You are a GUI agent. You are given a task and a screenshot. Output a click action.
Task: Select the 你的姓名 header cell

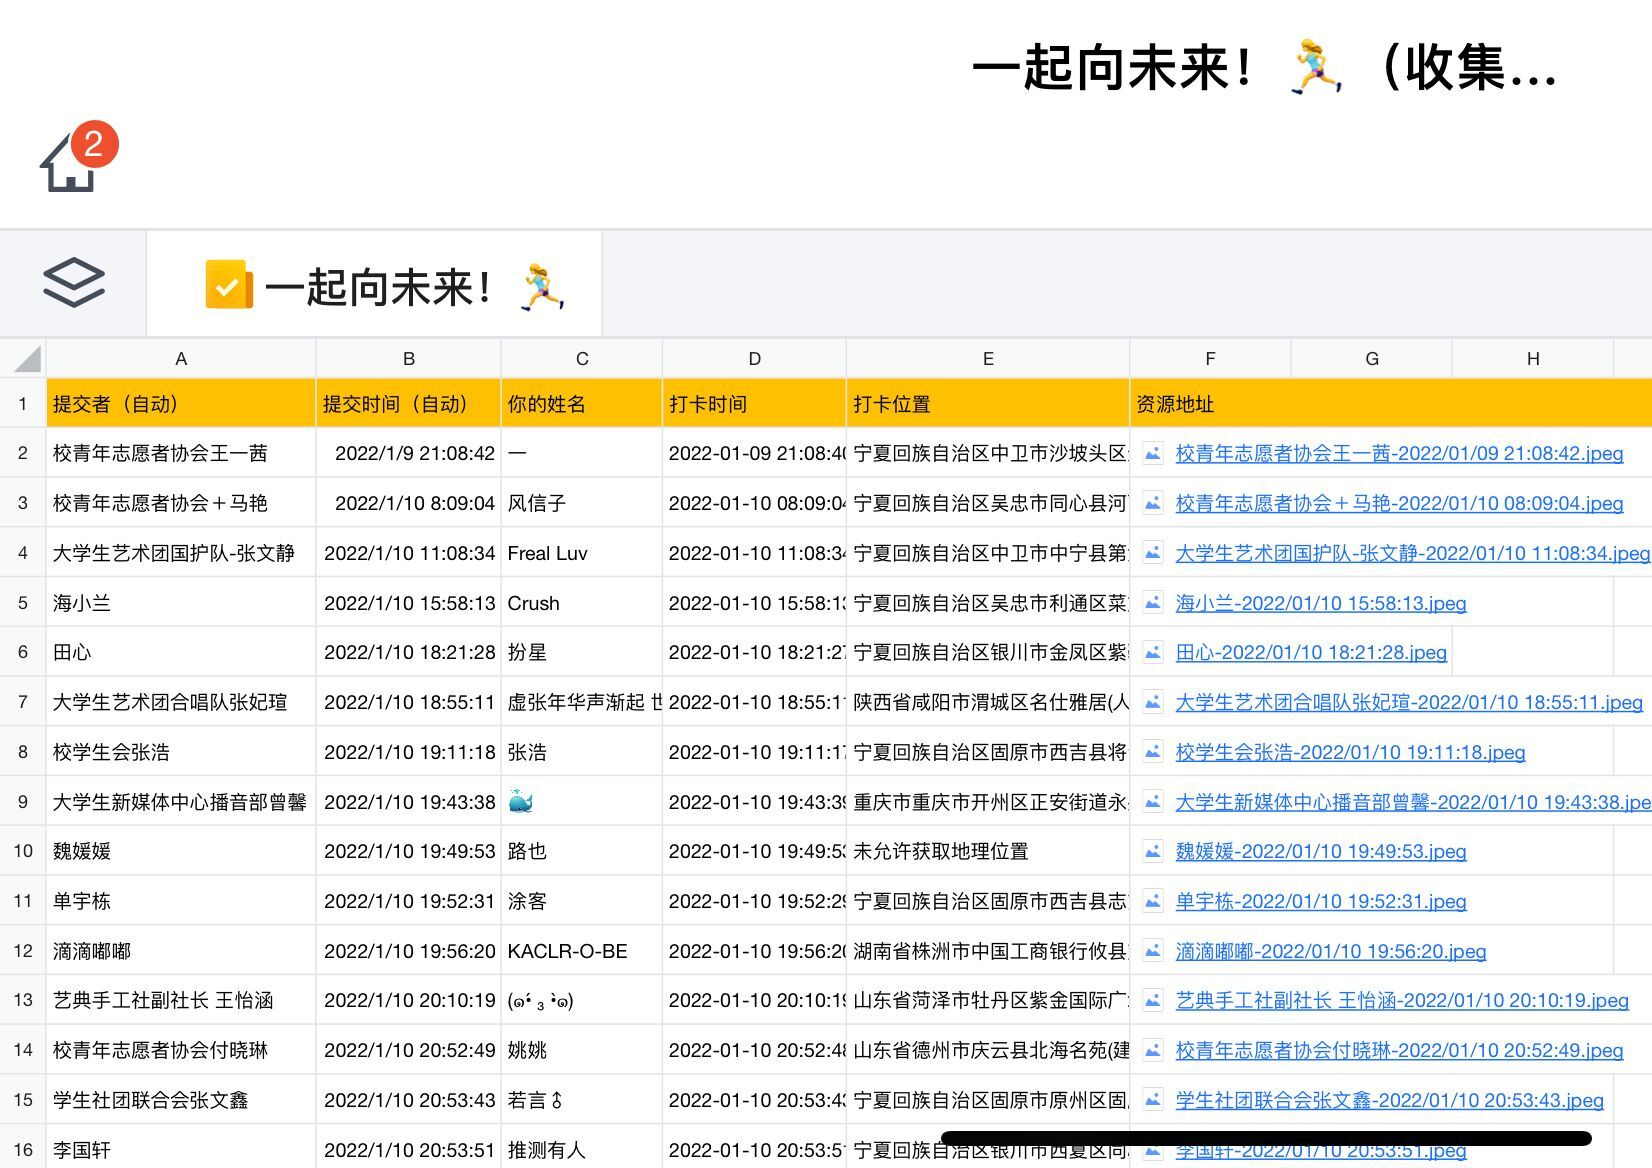pyautogui.click(x=581, y=404)
